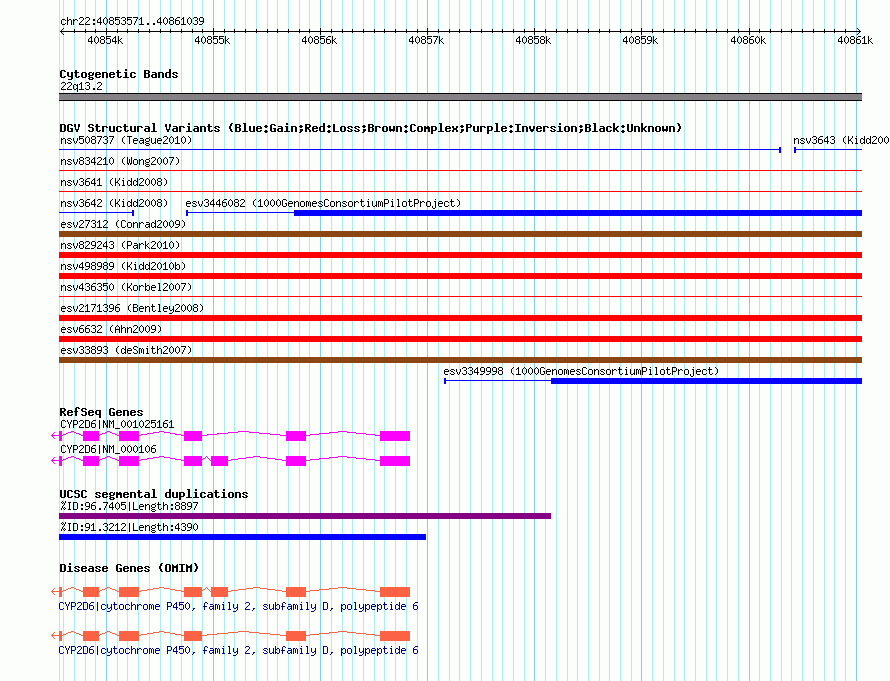Screen dimensions: 890x681
Task: Click the nsv498989 (Kidd2010b) label
Action: tap(123, 266)
